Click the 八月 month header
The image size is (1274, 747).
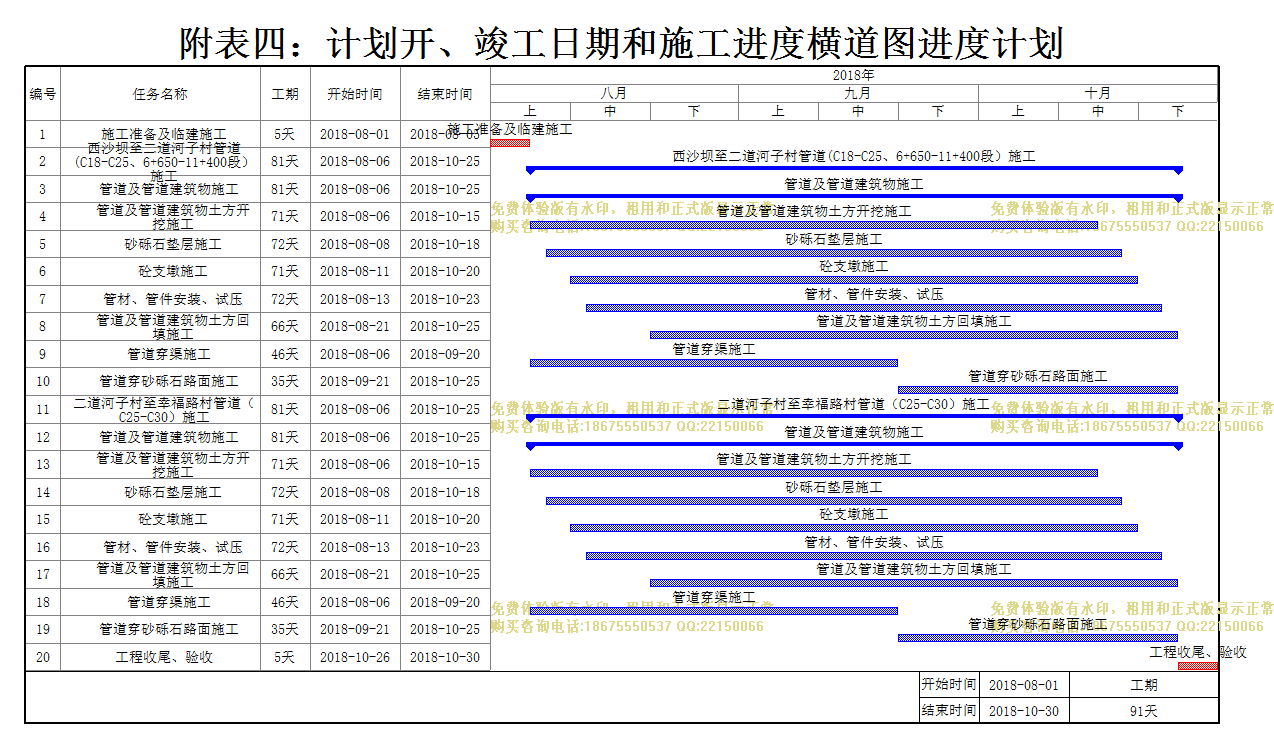[614, 93]
